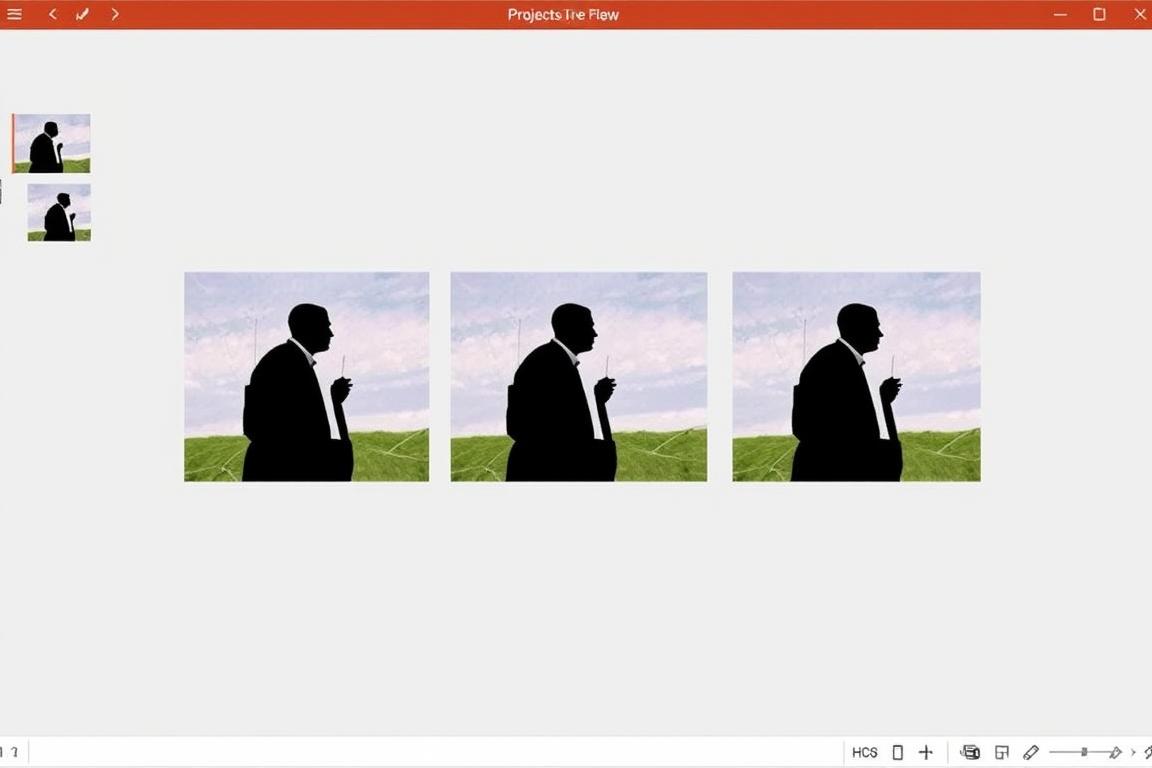Click the forward navigation arrow
Screen dimensions: 1152x768
tap(115, 14)
